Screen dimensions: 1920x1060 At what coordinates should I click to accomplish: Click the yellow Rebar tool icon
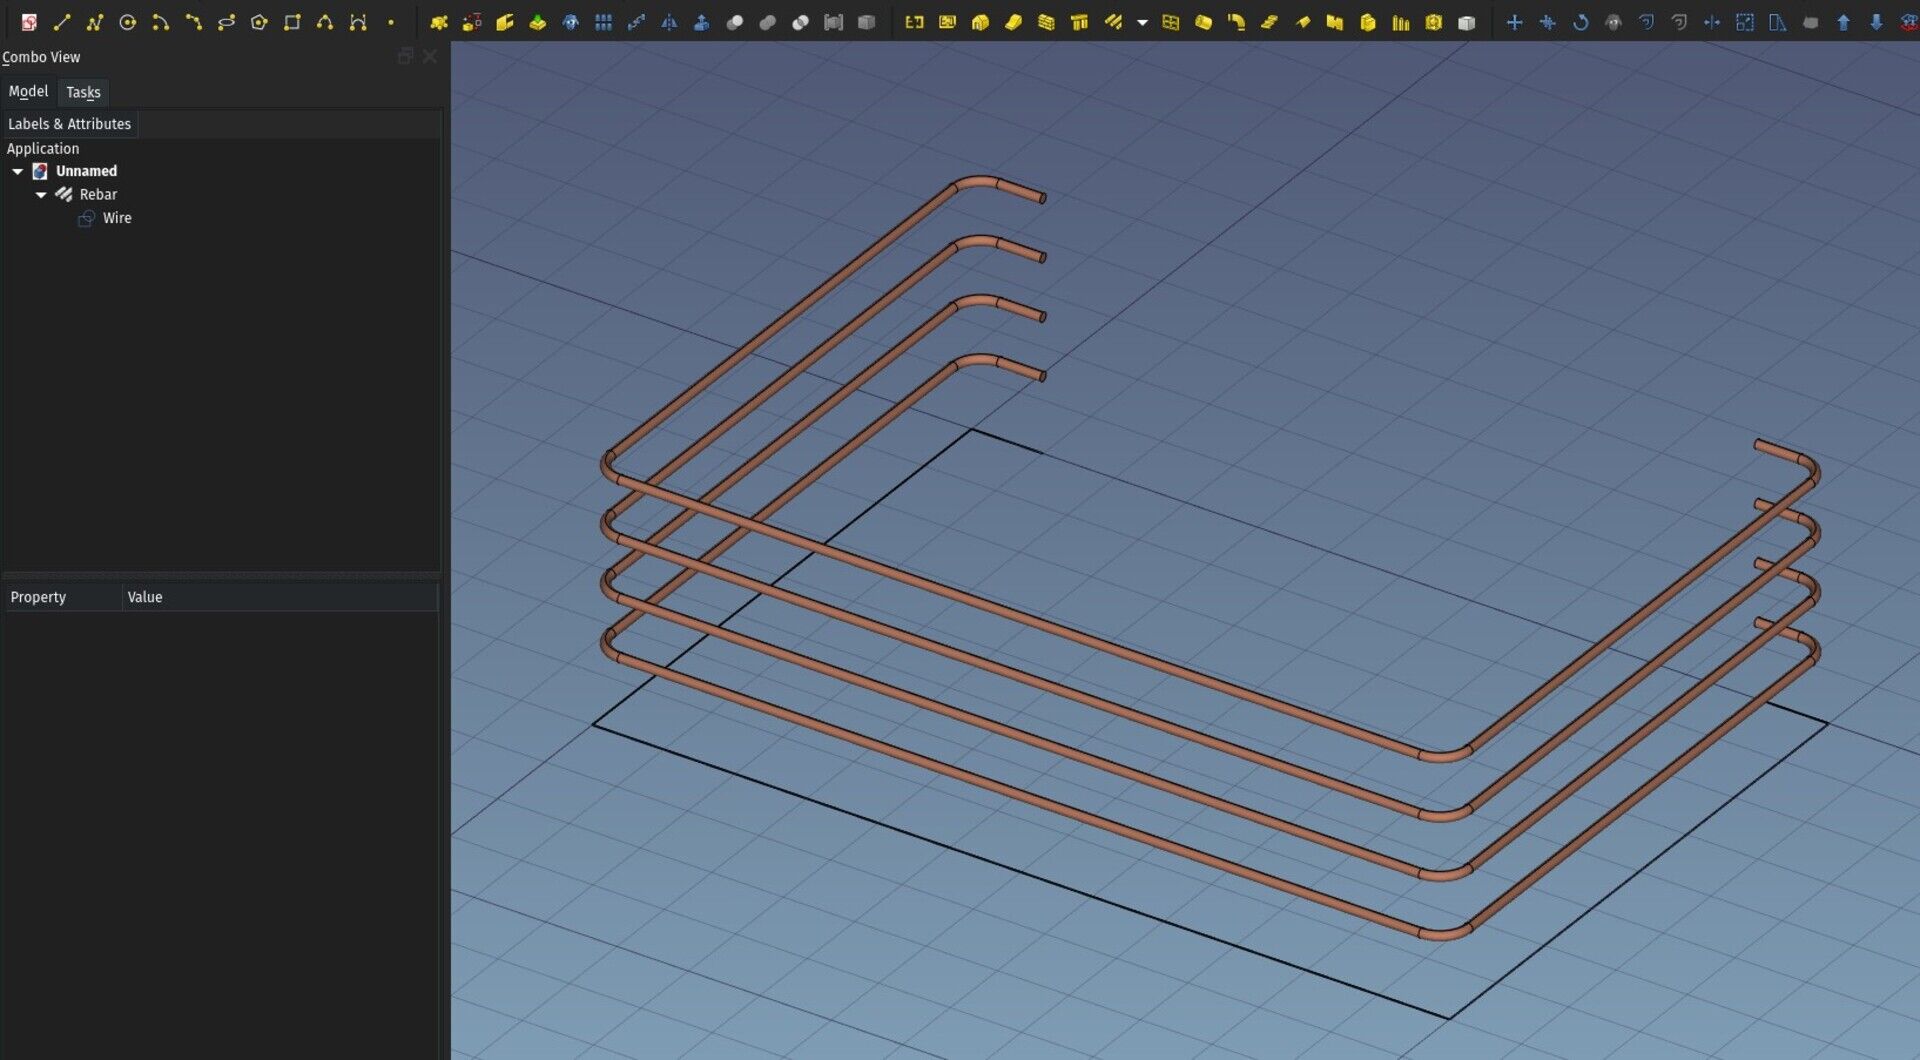1113,22
